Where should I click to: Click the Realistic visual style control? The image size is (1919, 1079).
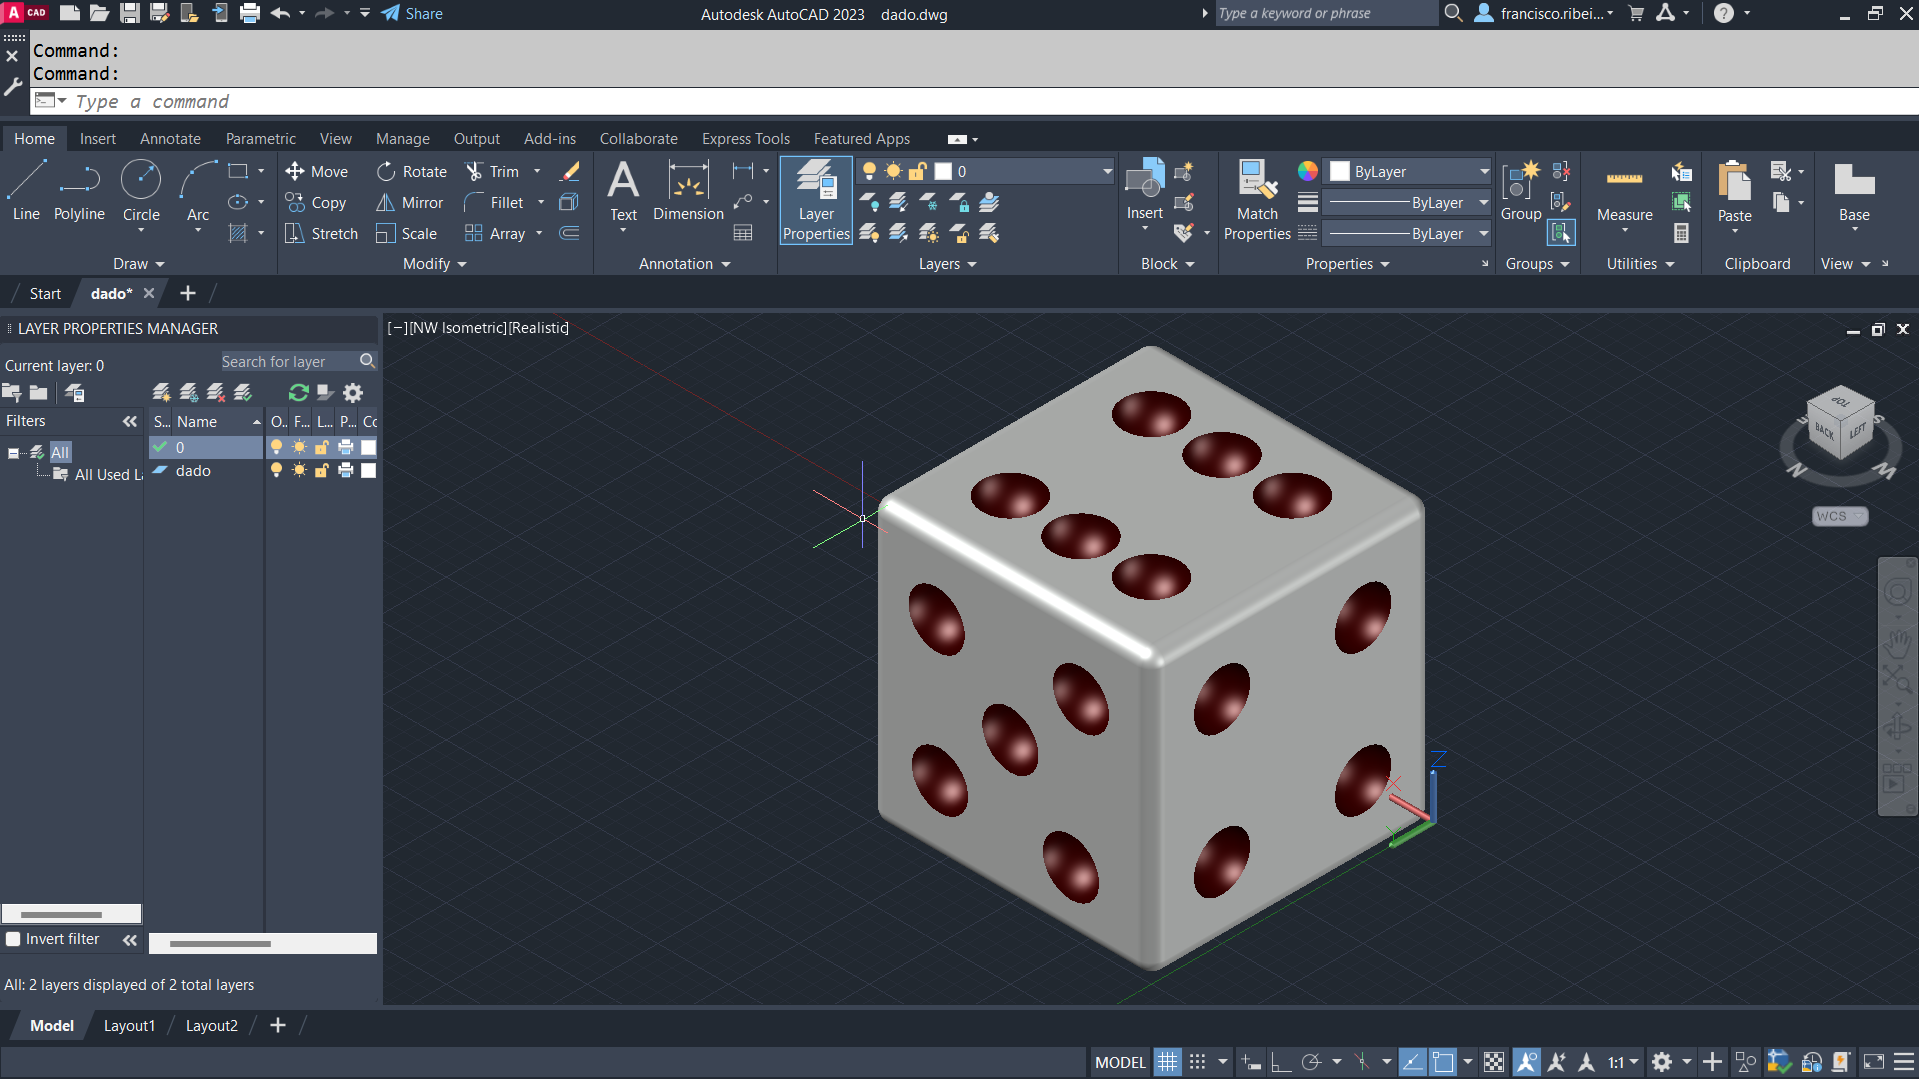pos(539,328)
